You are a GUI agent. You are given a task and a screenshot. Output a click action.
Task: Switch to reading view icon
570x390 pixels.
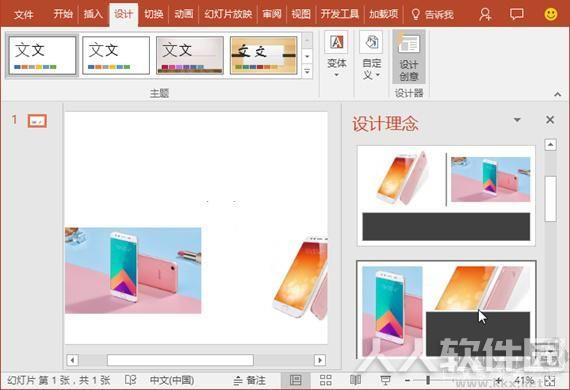click(x=355, y=380)
